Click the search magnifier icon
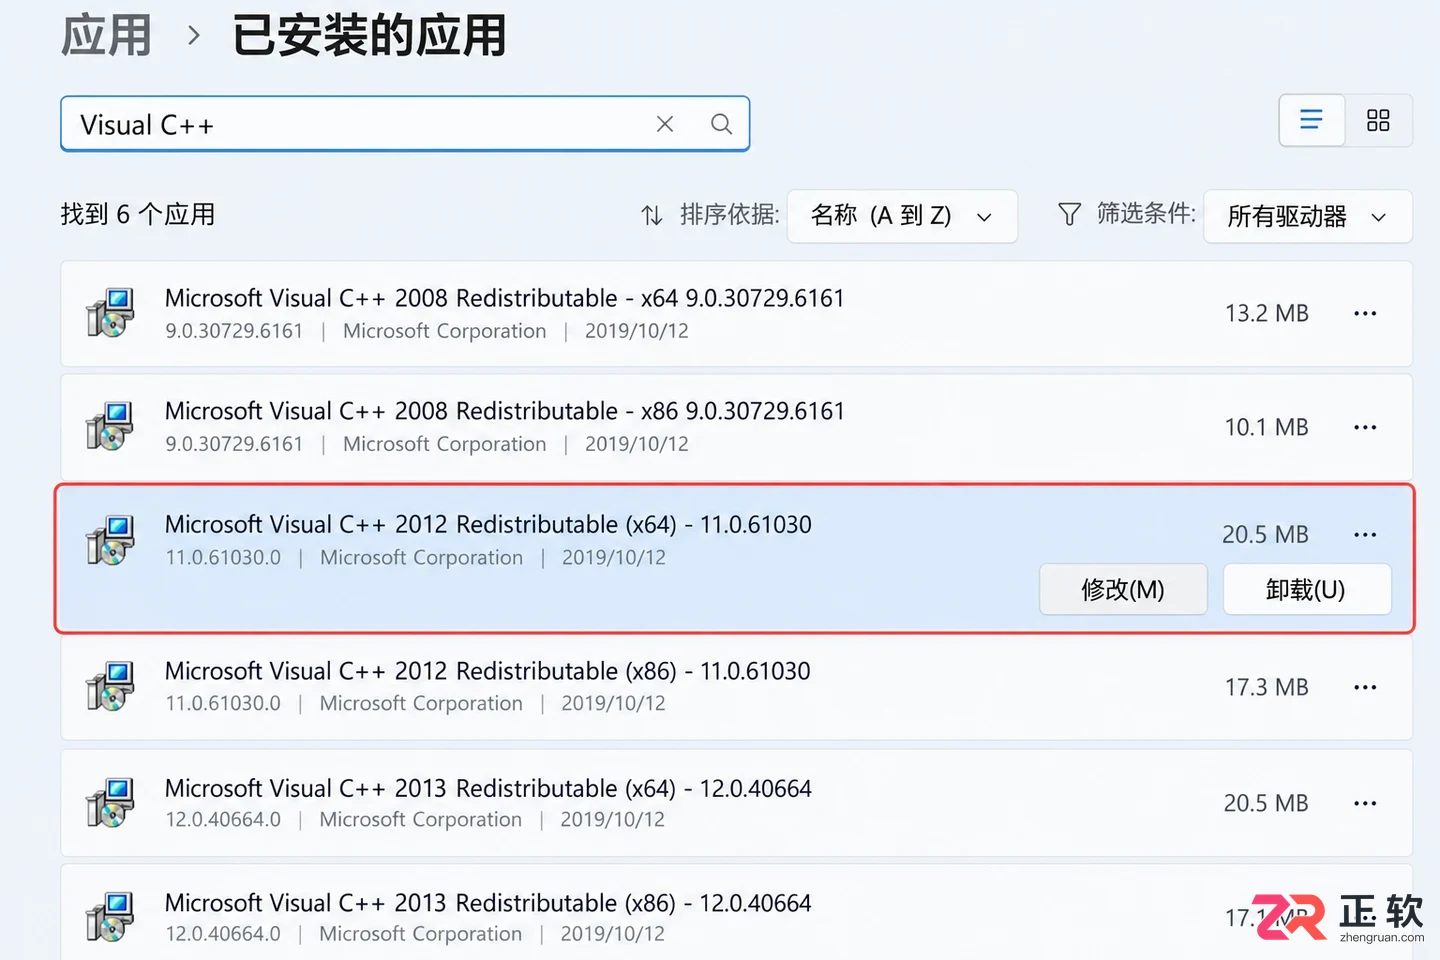Viewport: 1440px width, 960px height. point(721,124)
